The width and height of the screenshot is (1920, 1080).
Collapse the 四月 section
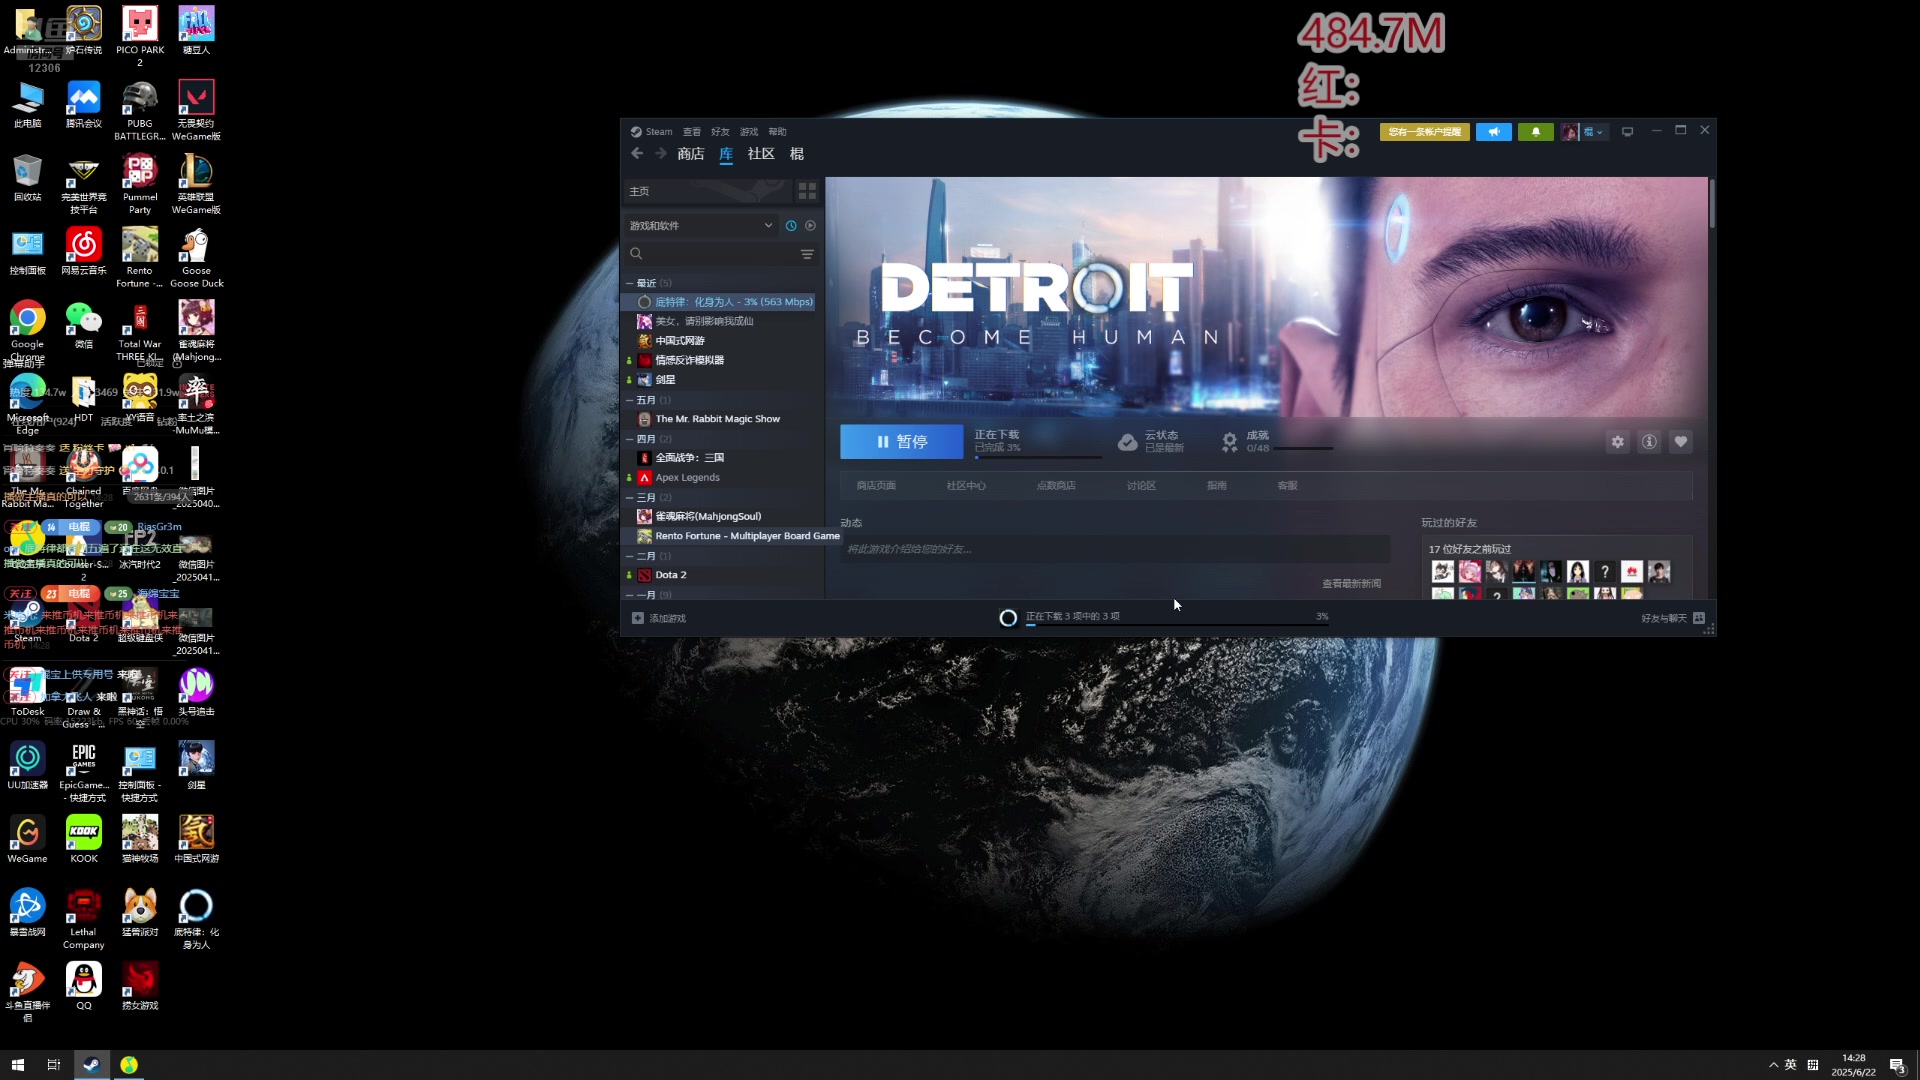pos(630,439)
